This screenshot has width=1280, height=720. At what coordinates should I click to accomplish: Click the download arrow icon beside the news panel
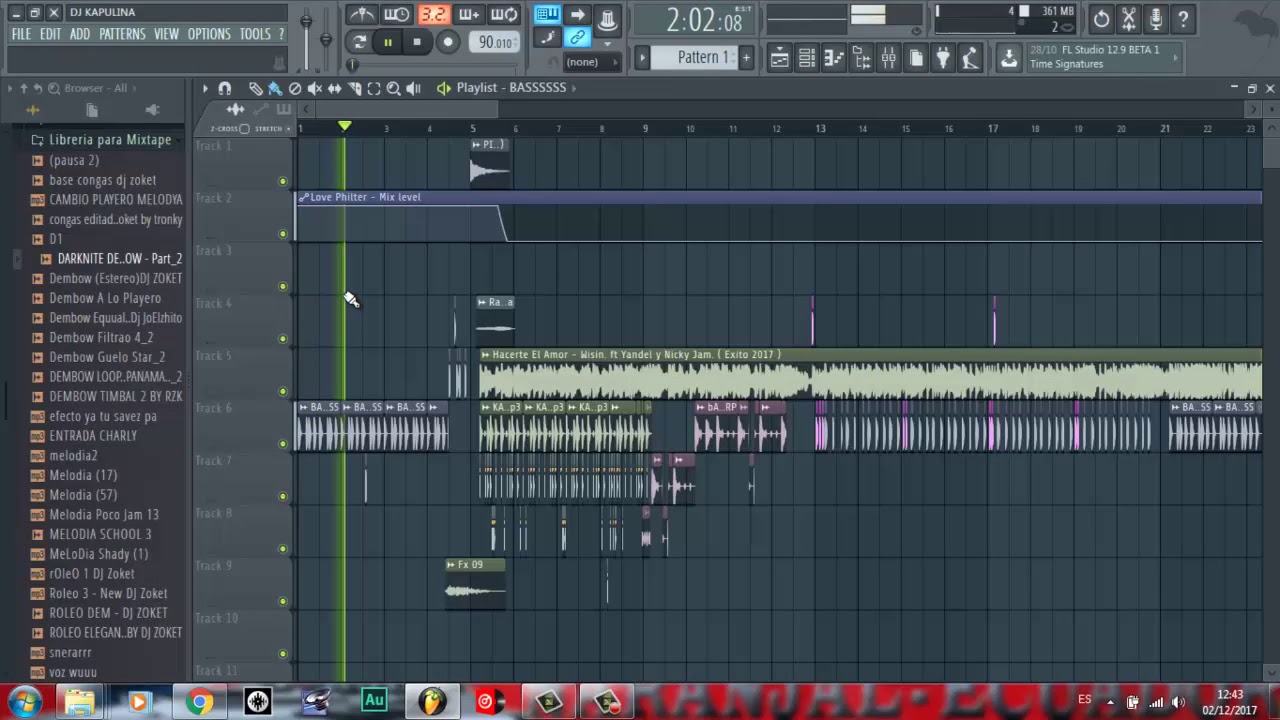pyautogui.click(x=1009, y=58)
